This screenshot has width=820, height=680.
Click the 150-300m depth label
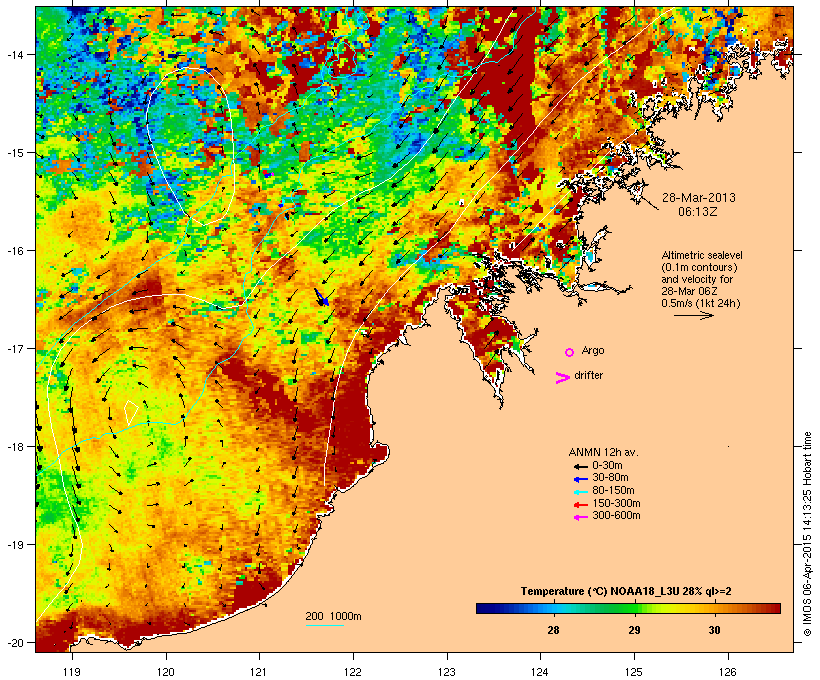click(x=616, y=503)
